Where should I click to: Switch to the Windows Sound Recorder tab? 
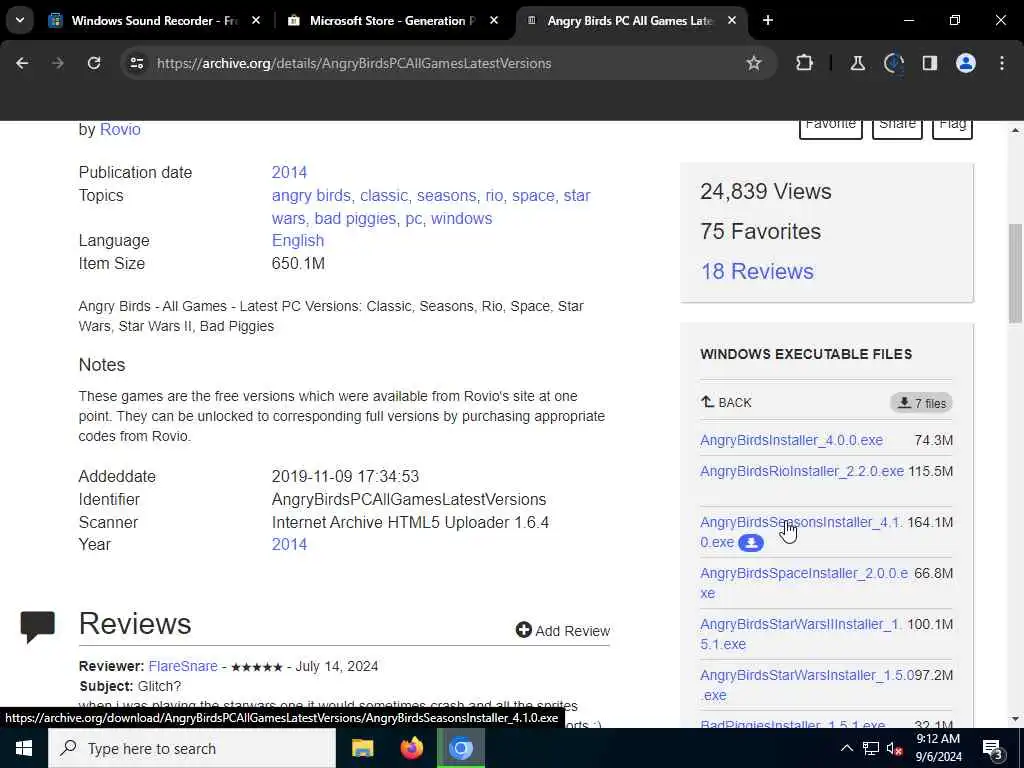point(155,21)
